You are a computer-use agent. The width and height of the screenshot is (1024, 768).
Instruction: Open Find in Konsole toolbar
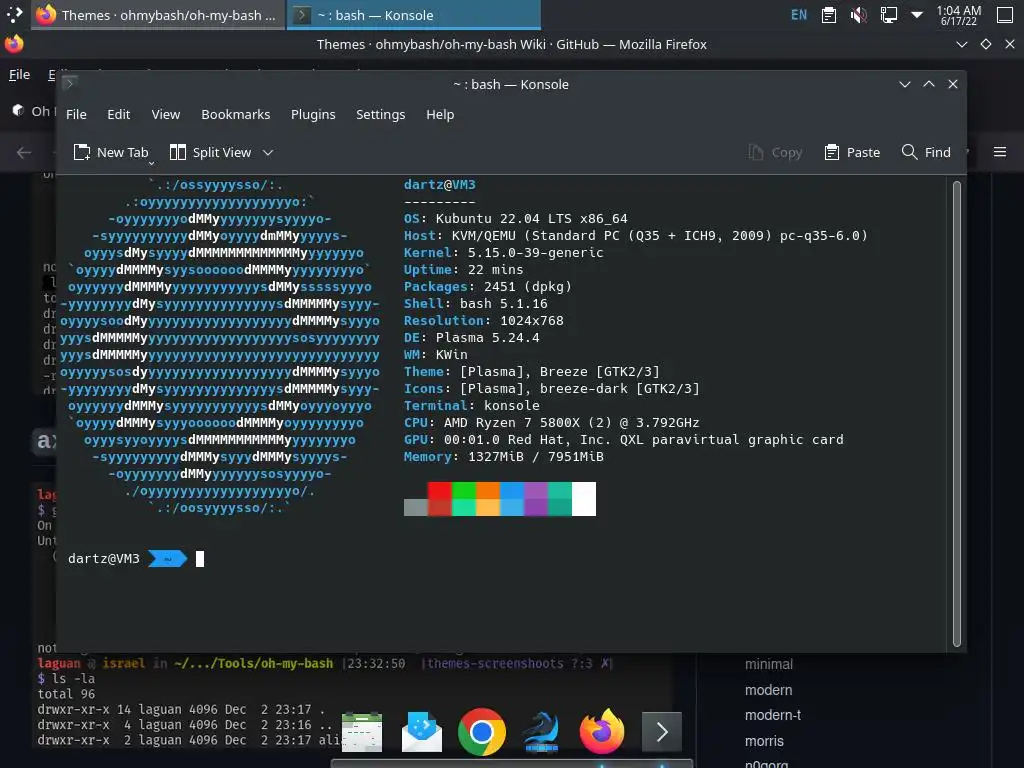click(x=926, y=152)
